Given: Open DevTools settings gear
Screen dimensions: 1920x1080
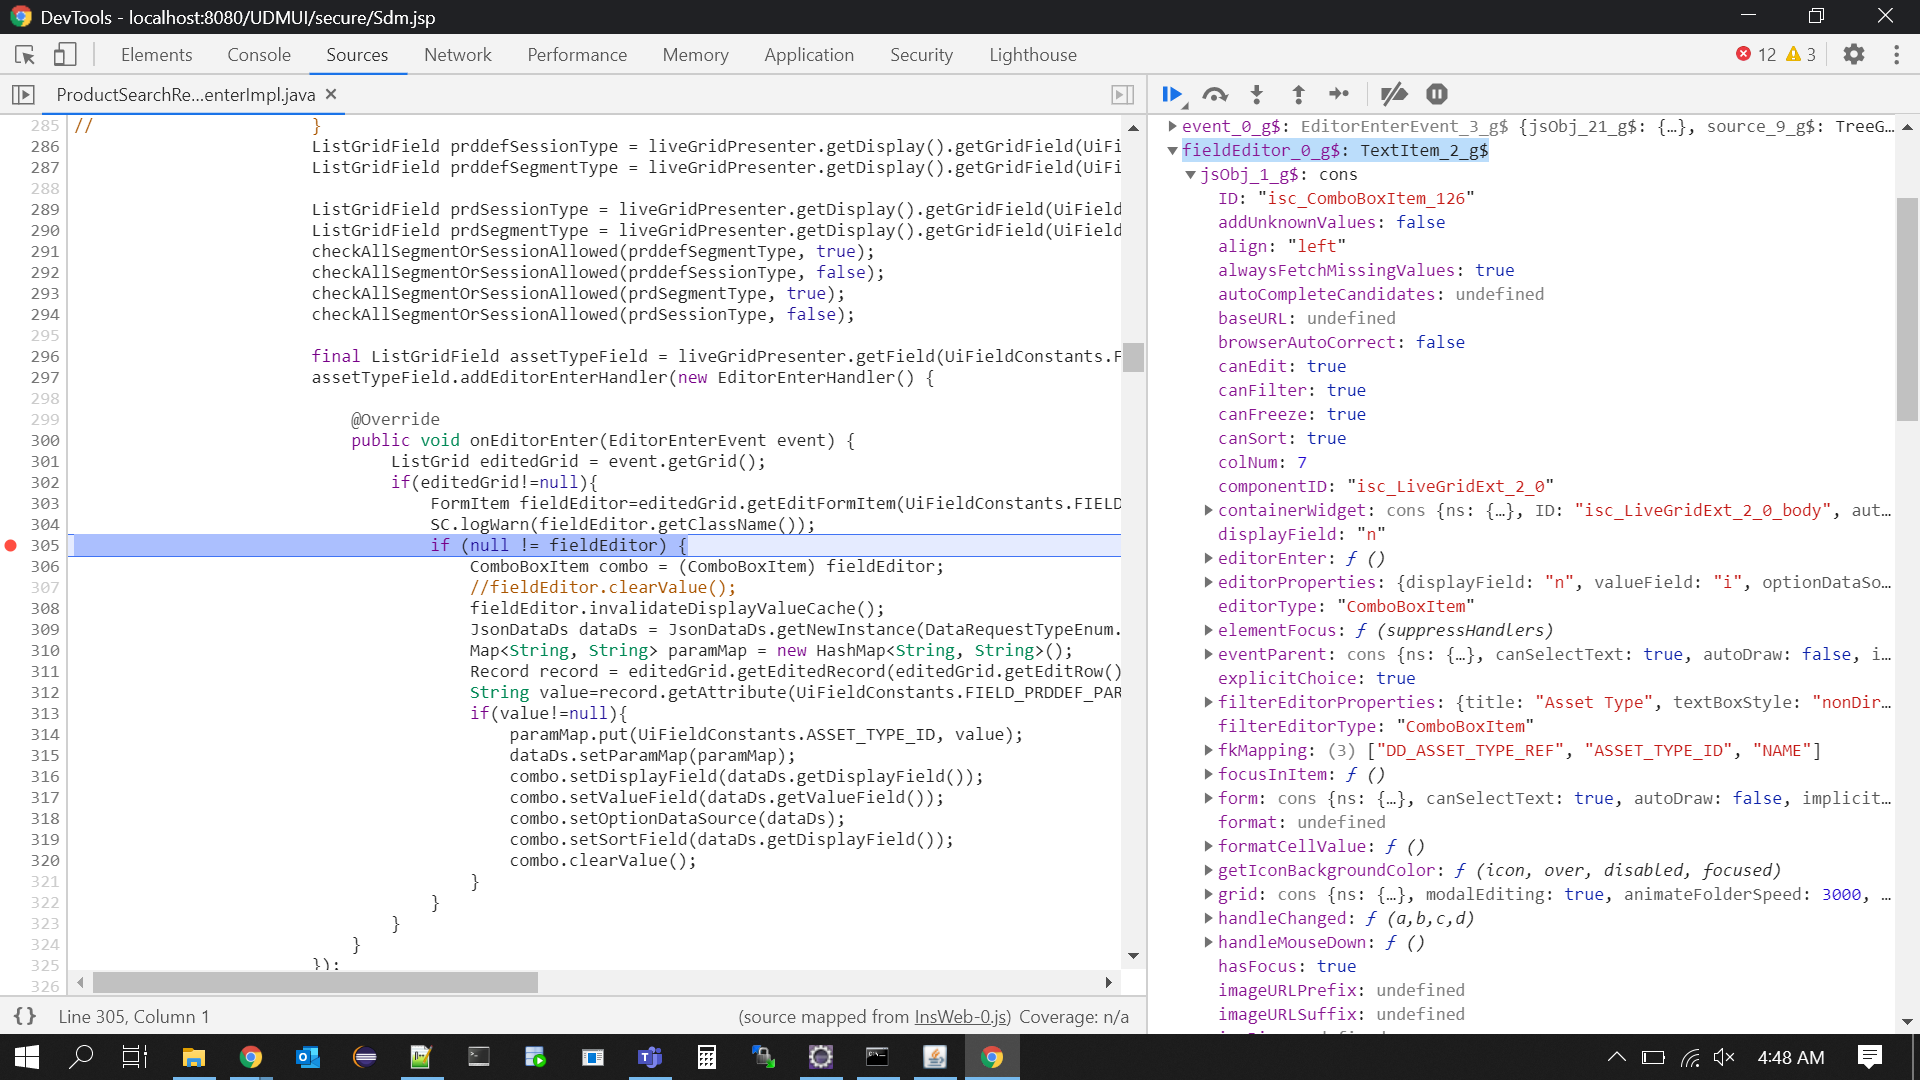Looking at the screenshot, I should [1853, 55].
